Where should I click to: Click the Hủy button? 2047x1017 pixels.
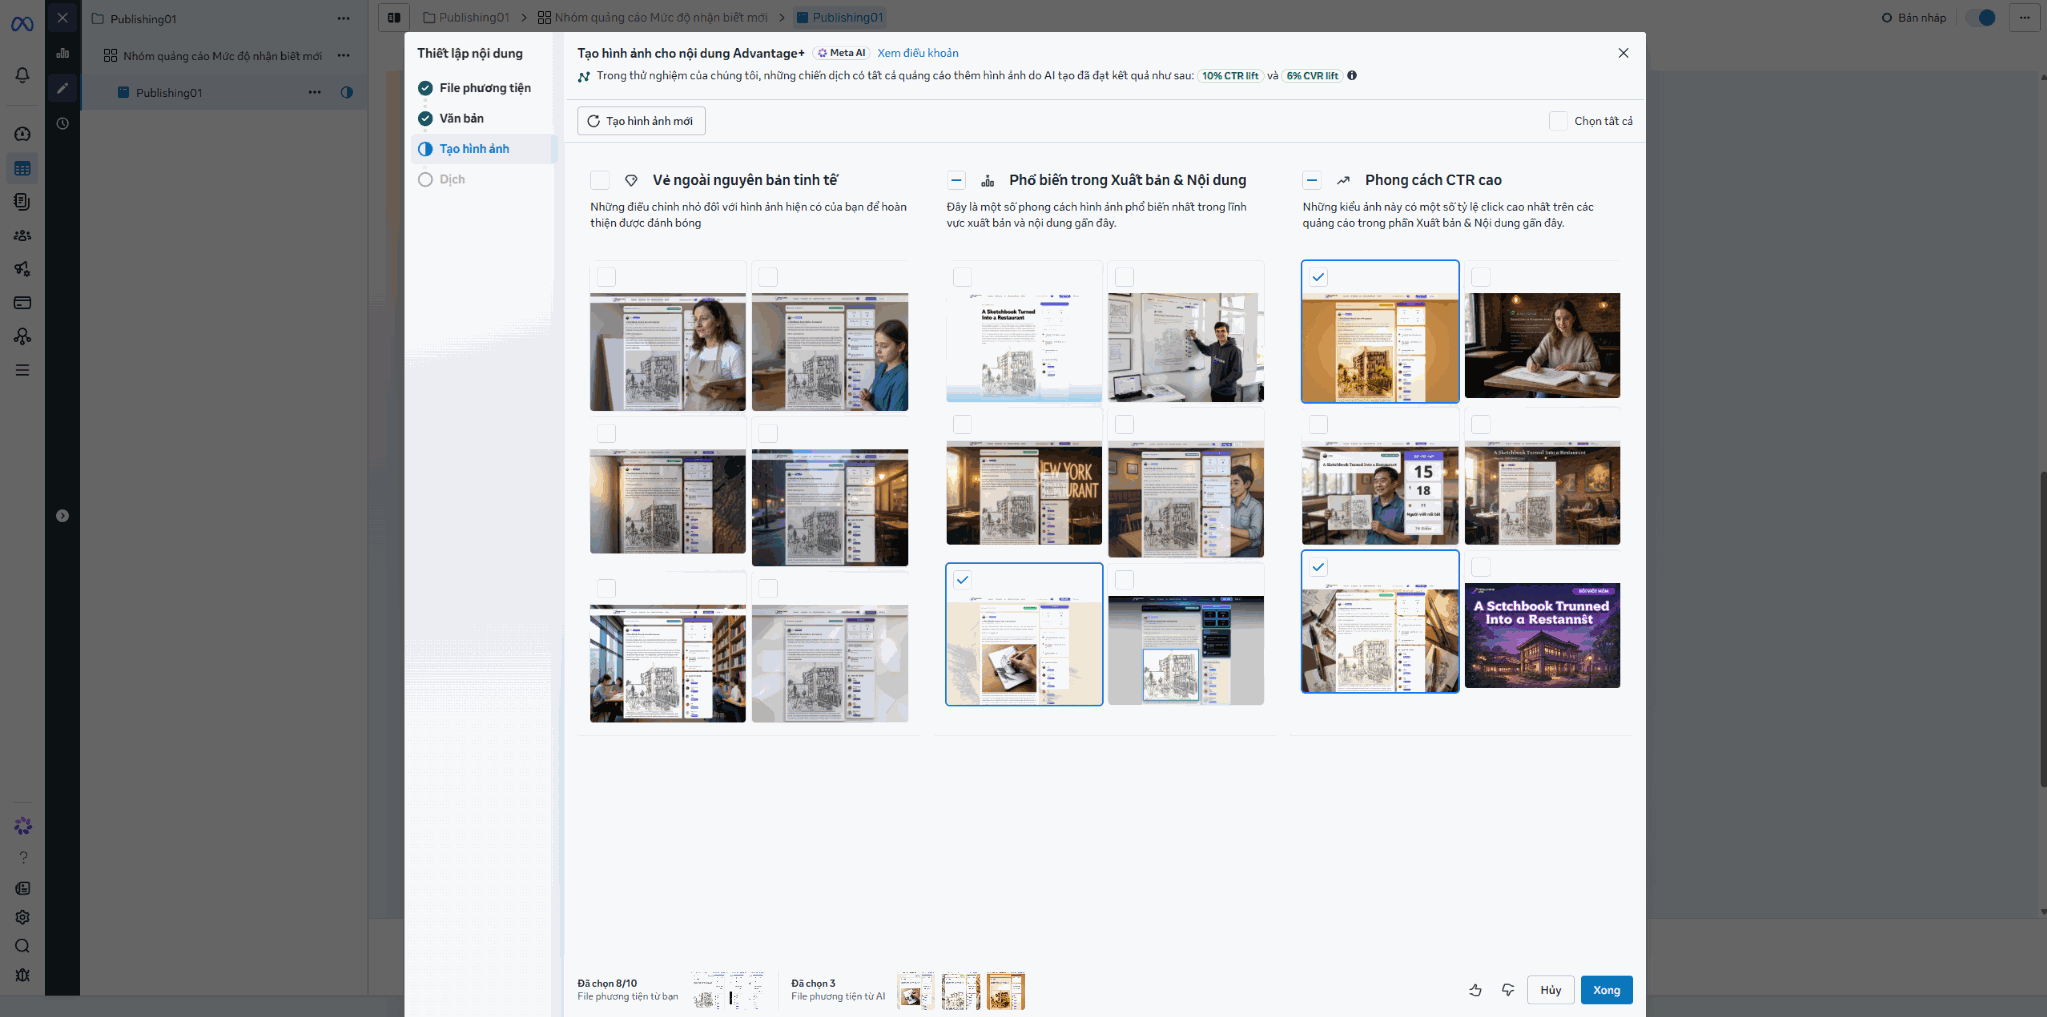[1551, 990]
